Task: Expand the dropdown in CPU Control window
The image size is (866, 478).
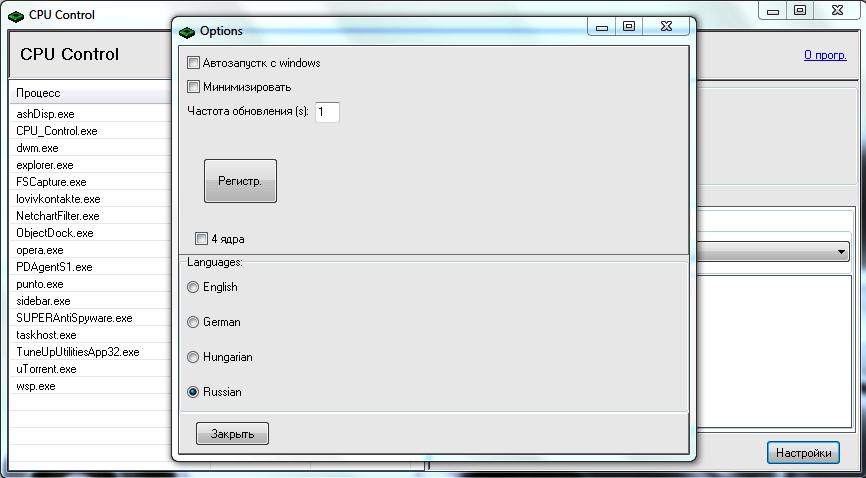Action: click(x=841, y=252)
